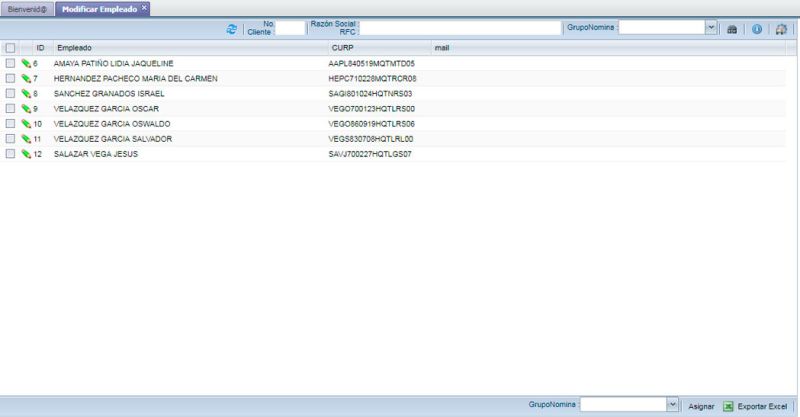The image size is (800, 417).
Task: Click the print icon at far right of toolbar
Action: [x=782, y=29]
